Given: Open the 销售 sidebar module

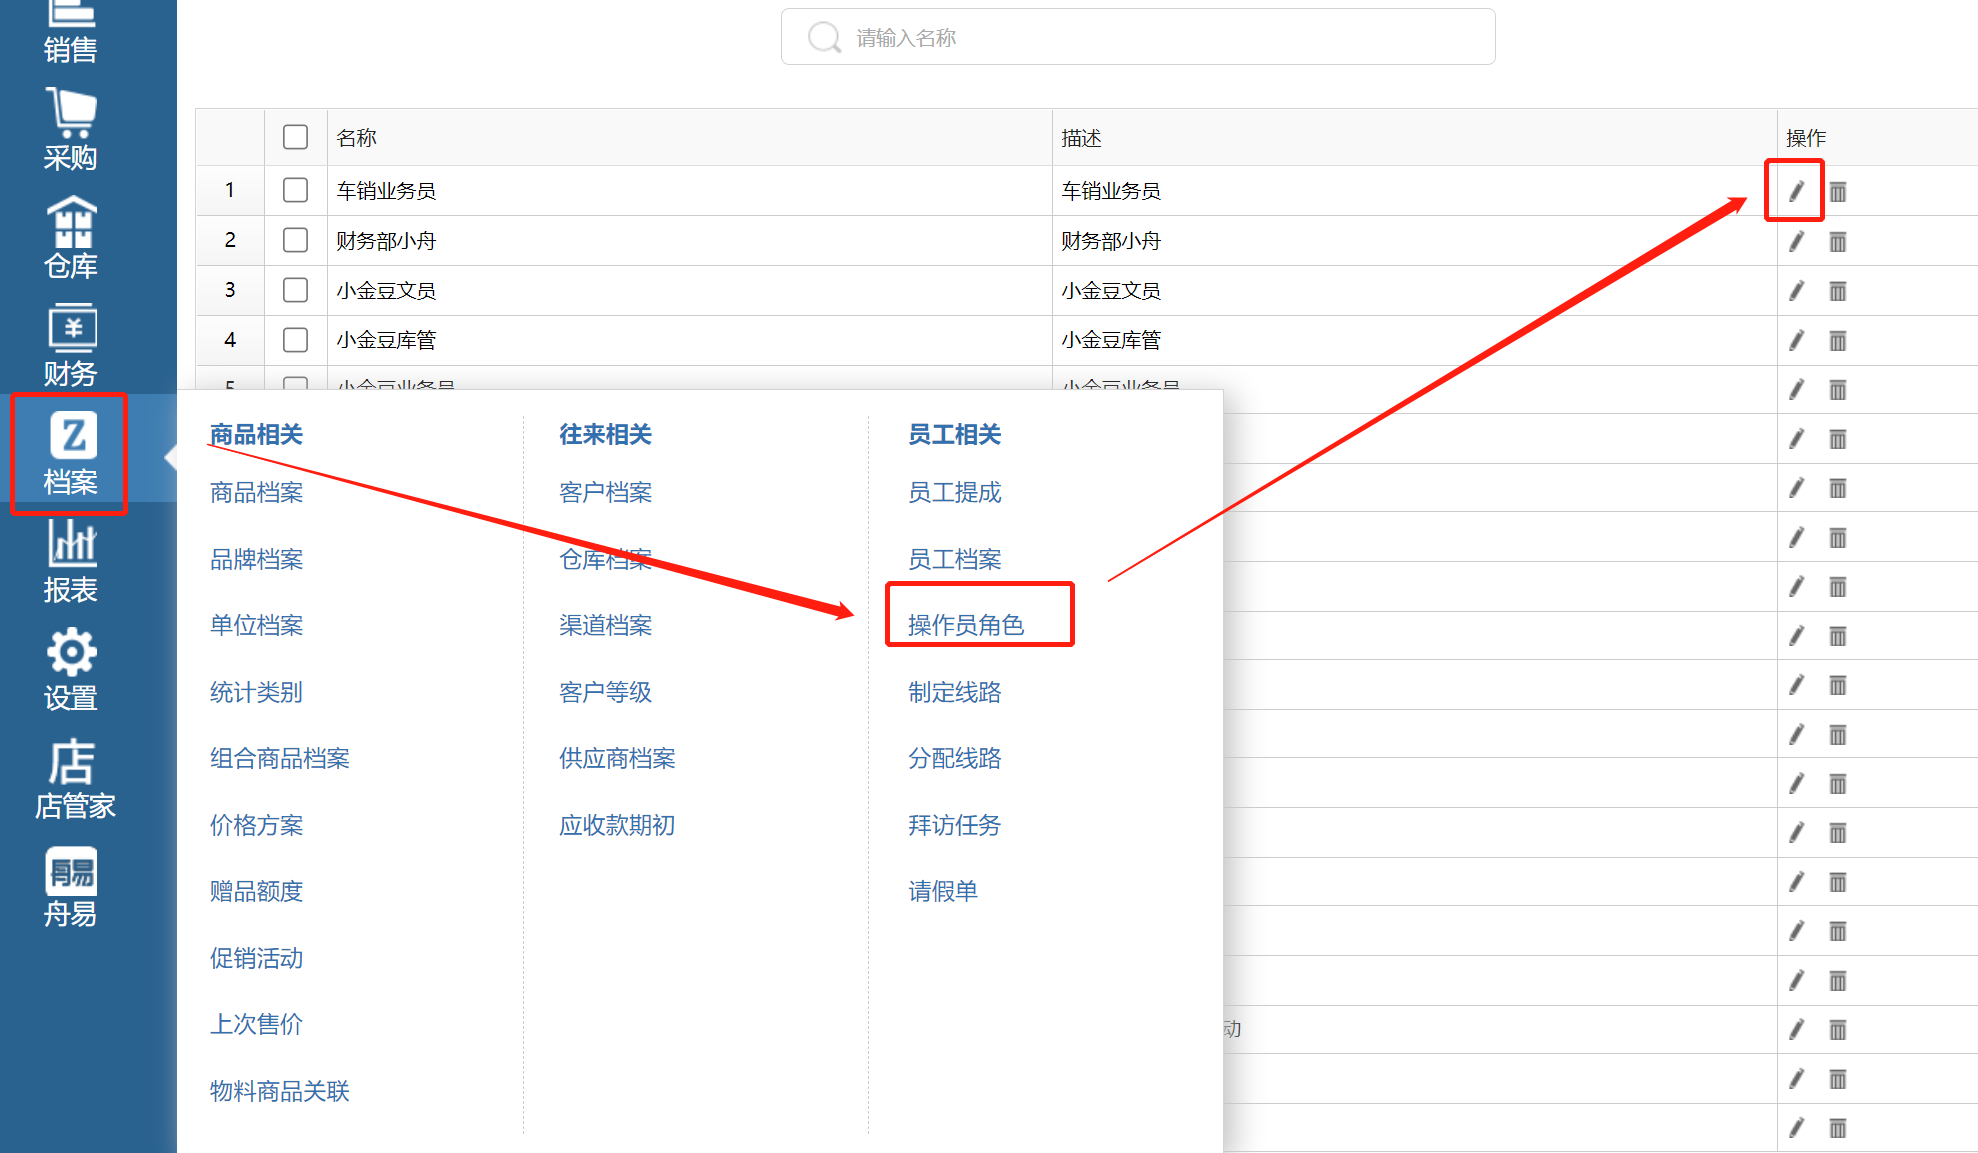Looking at the screenshot, I should [x=70, y=32].
